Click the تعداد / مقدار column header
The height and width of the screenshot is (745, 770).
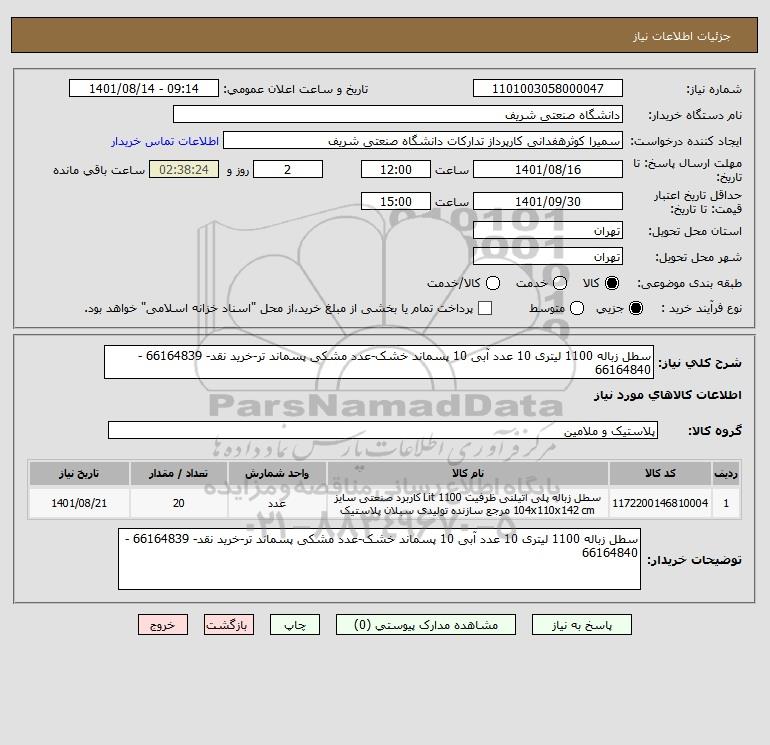pyautogui.click(x=178, y=473)
